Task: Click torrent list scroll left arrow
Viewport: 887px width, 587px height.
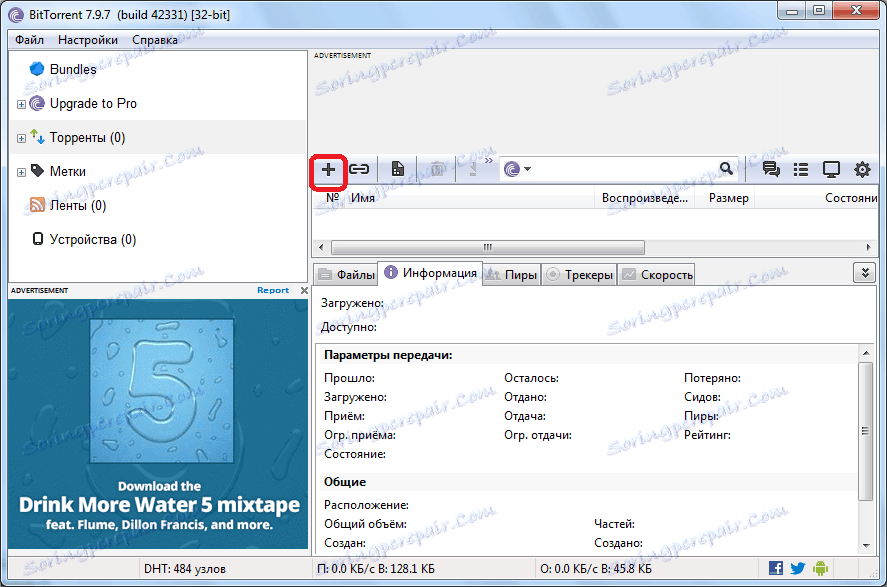Action: click(x=321, y=247)
